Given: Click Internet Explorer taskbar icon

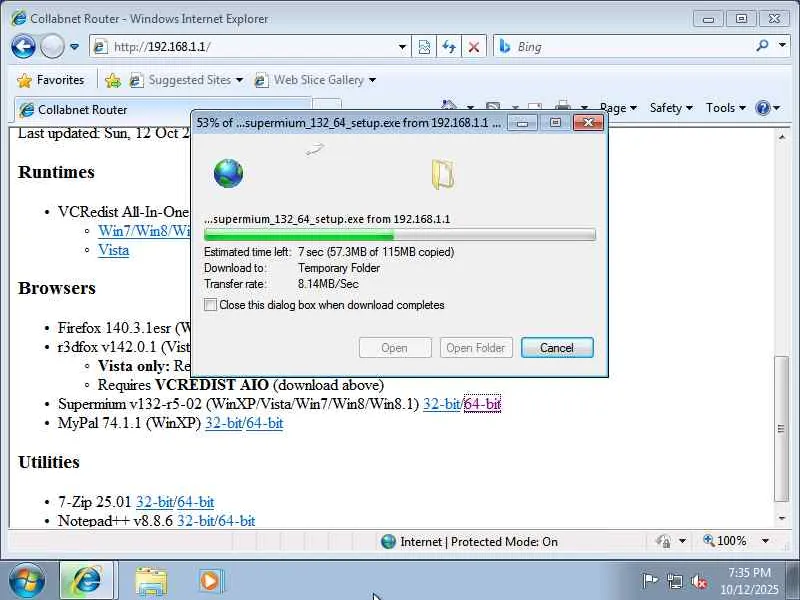Looking at the screenshot, I should pos(88,580).
